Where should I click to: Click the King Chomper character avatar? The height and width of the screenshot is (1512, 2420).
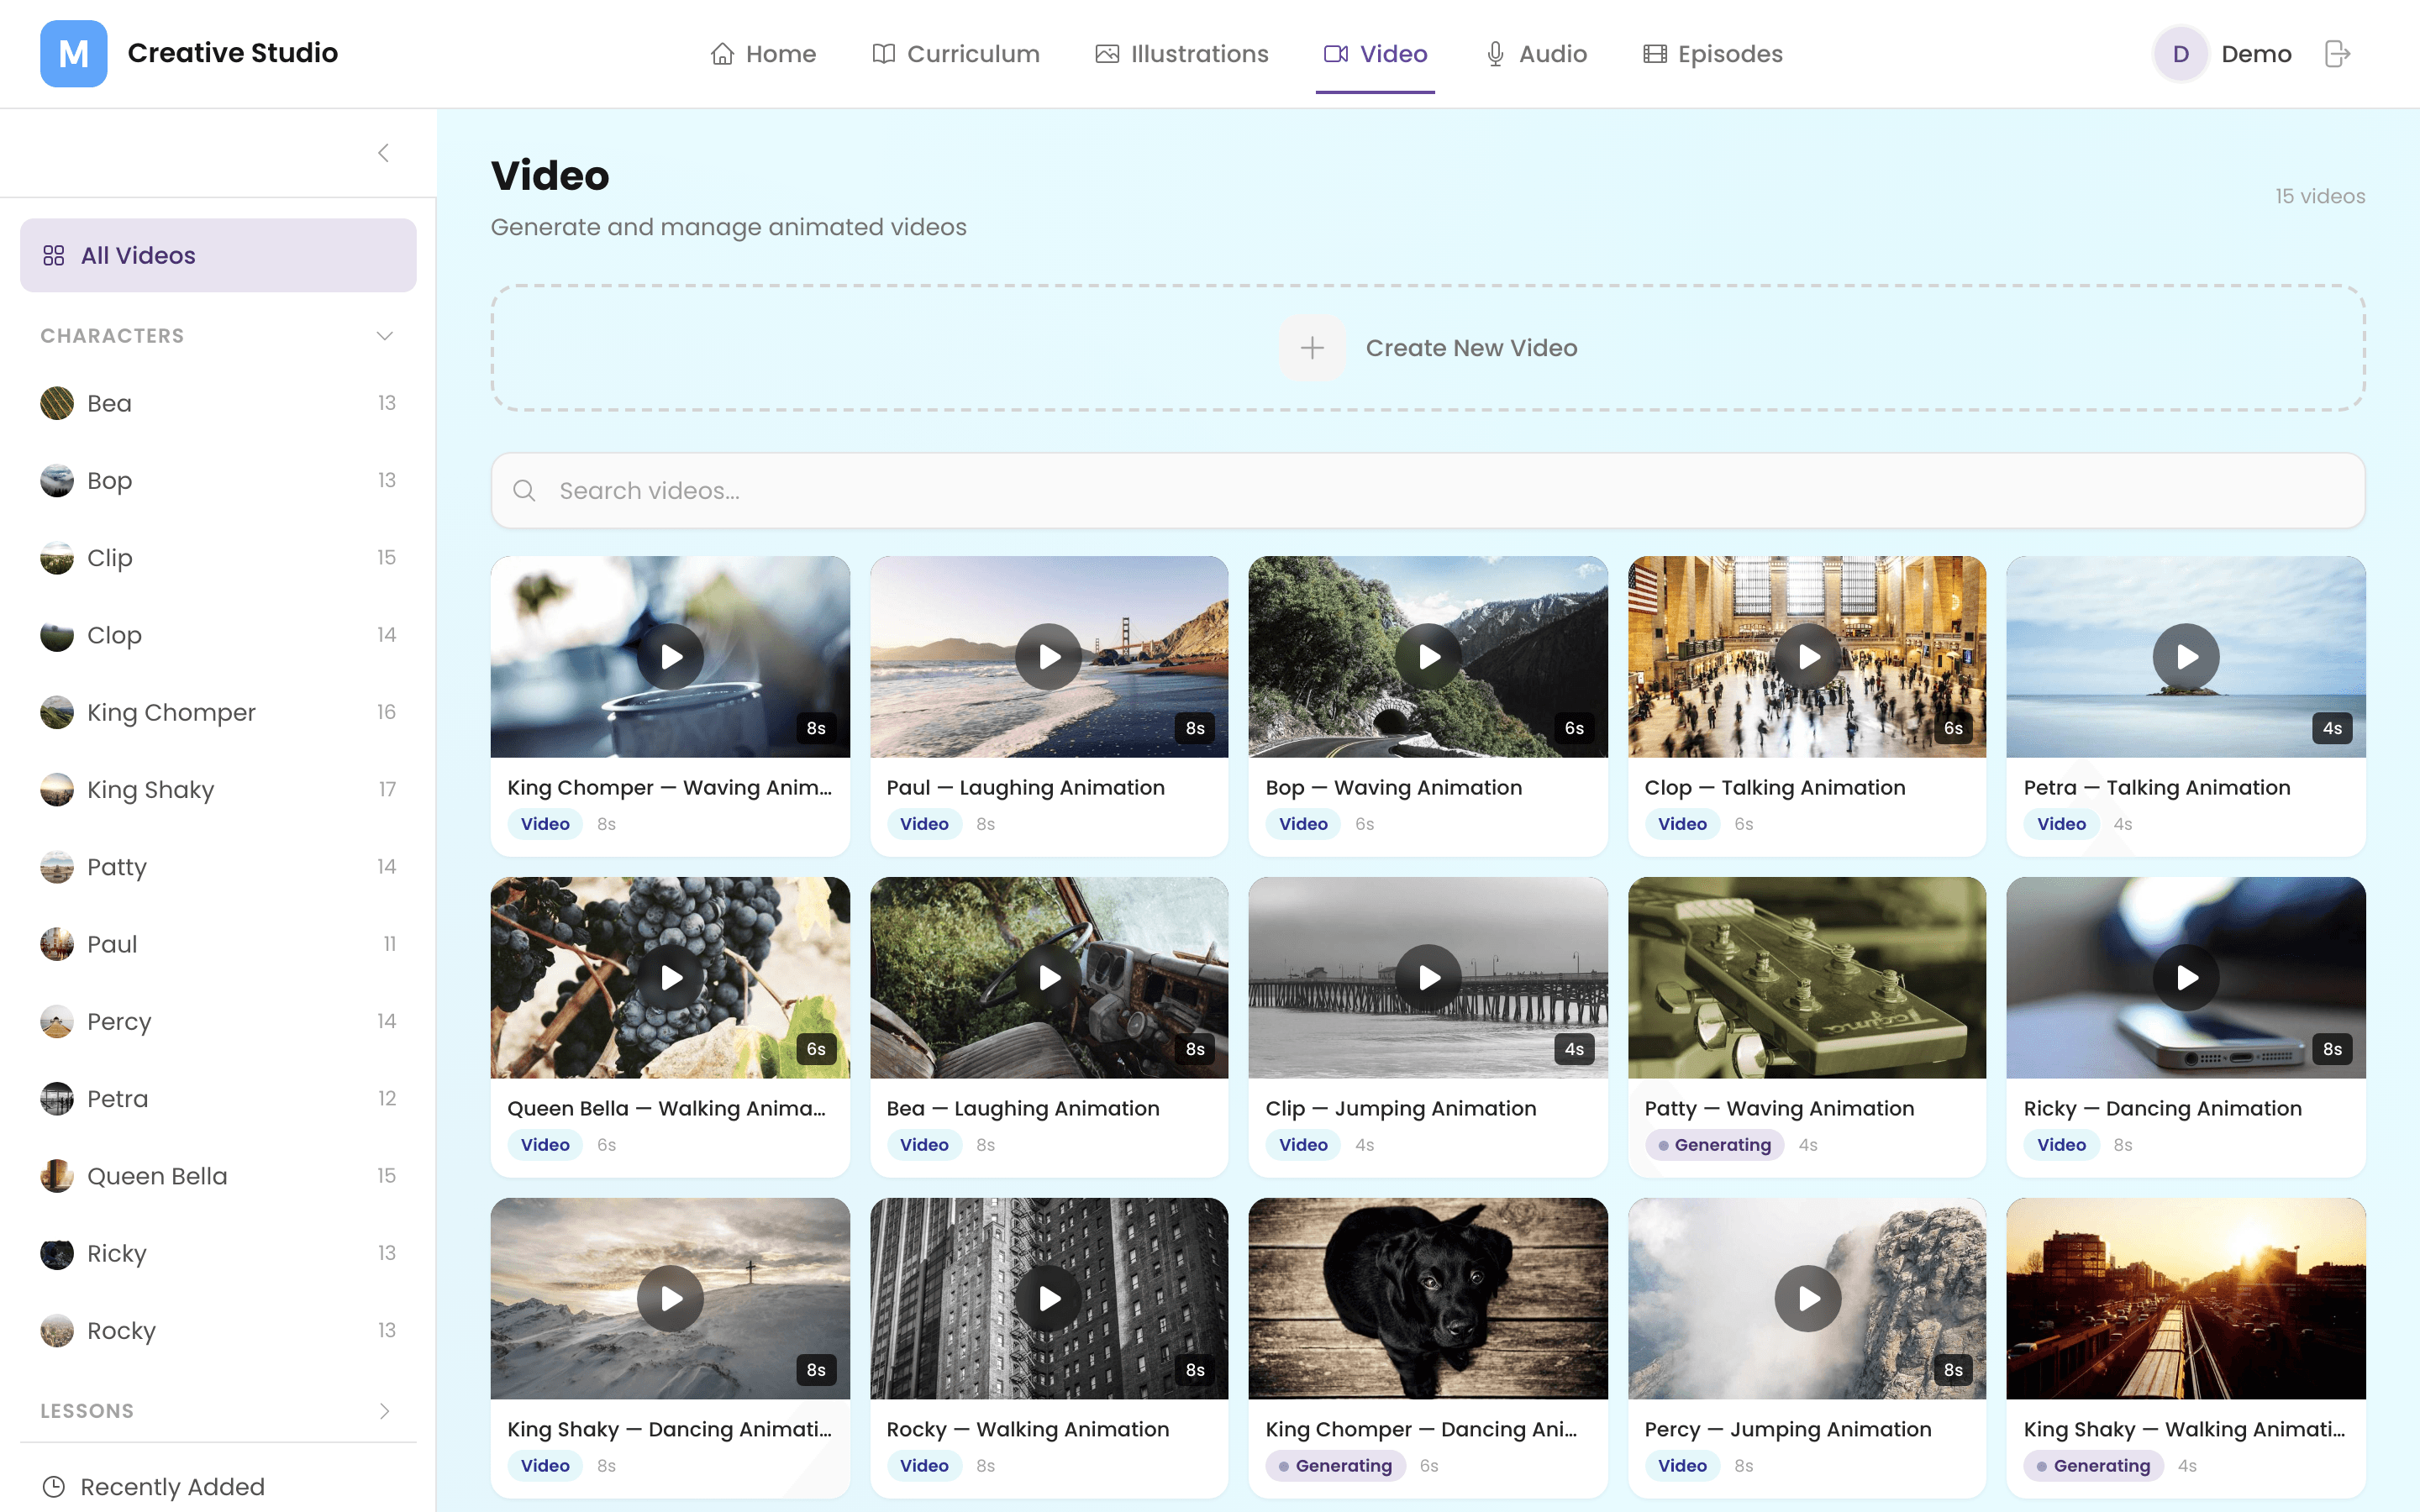point(57,712)
